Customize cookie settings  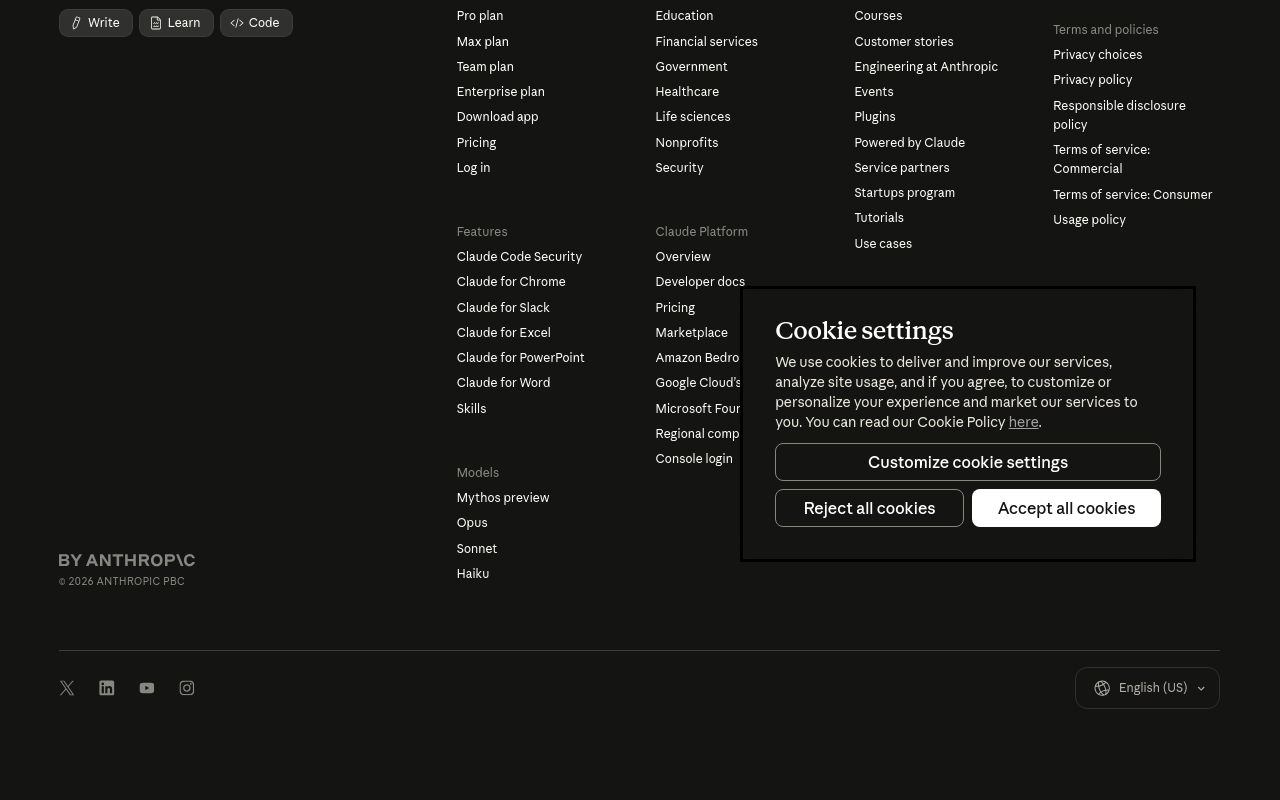[967, 462]
